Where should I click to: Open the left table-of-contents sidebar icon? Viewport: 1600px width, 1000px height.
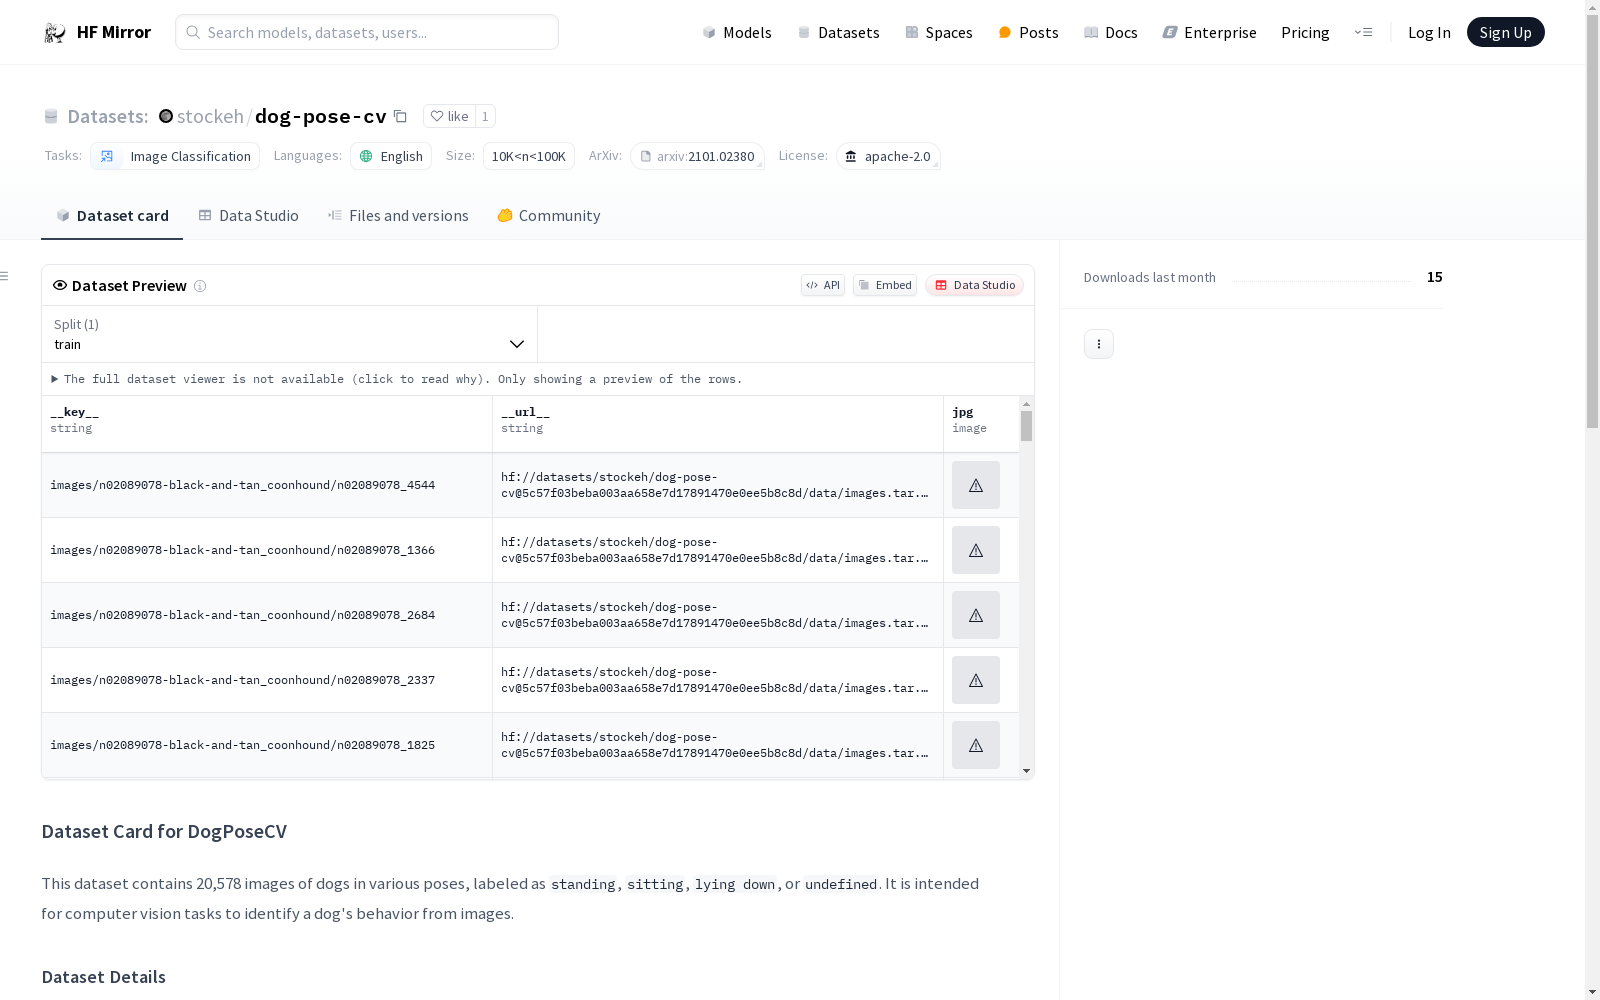[4, 276]
